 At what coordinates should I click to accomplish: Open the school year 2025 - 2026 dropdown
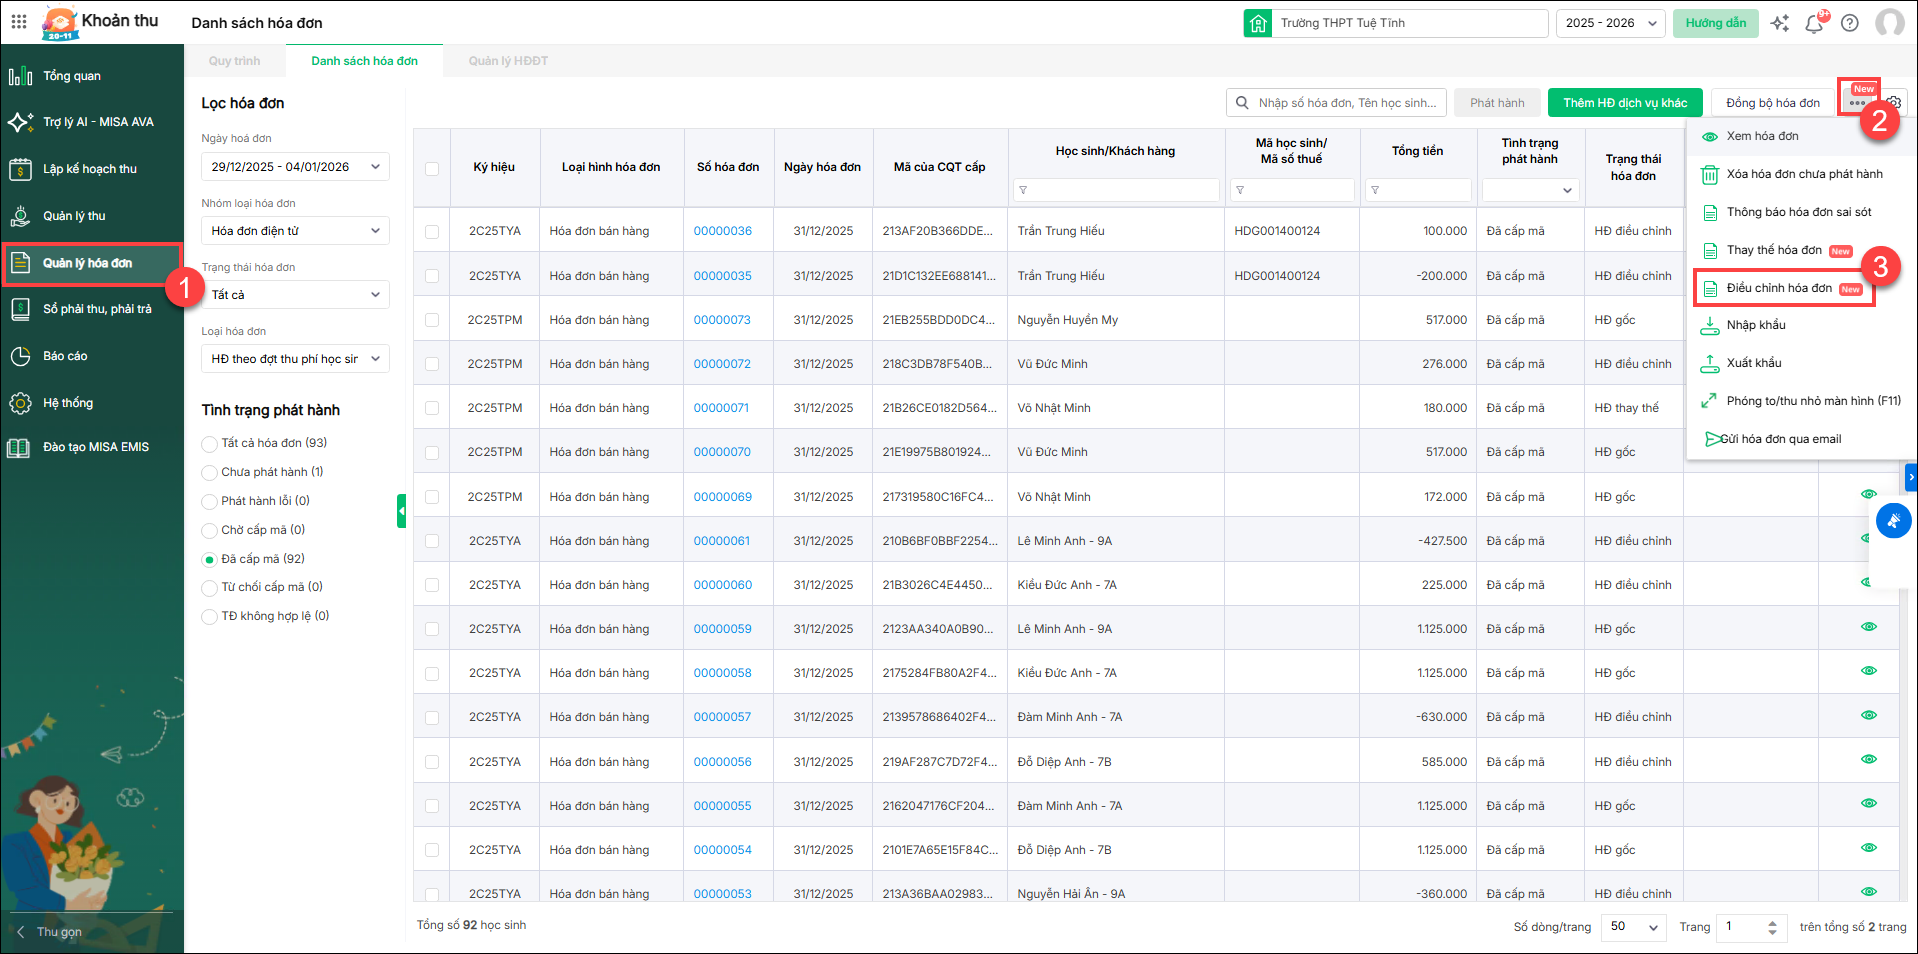click(1609, 23)
